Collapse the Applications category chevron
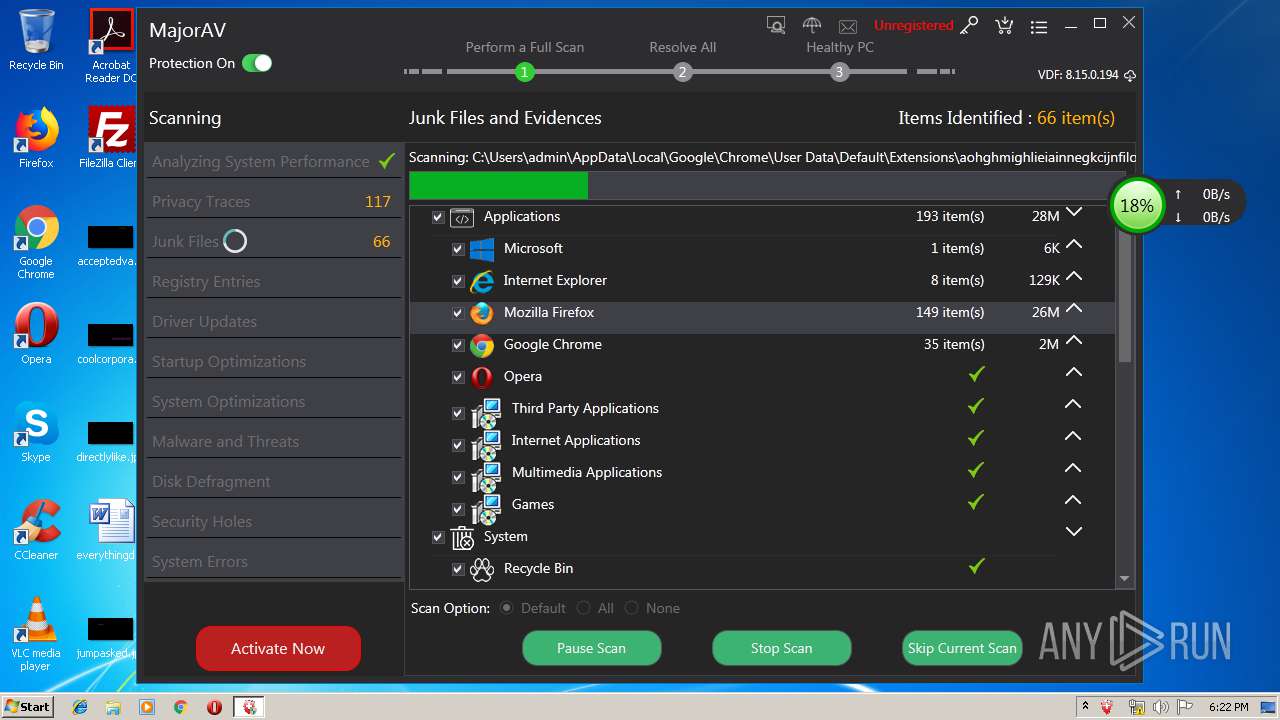 point(1074,212)
